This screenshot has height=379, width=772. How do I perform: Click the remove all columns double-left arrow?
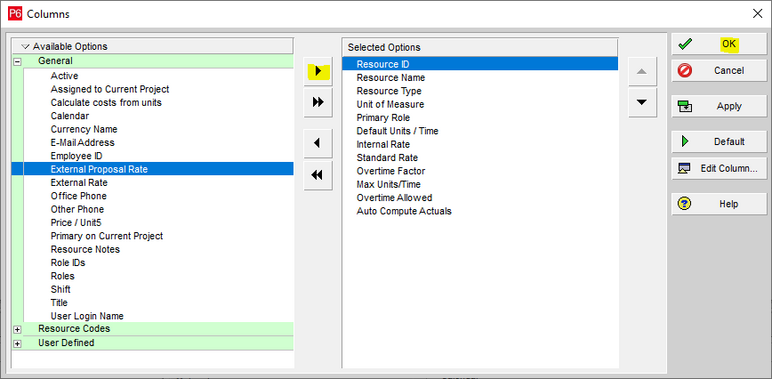(x=318, y=175)
